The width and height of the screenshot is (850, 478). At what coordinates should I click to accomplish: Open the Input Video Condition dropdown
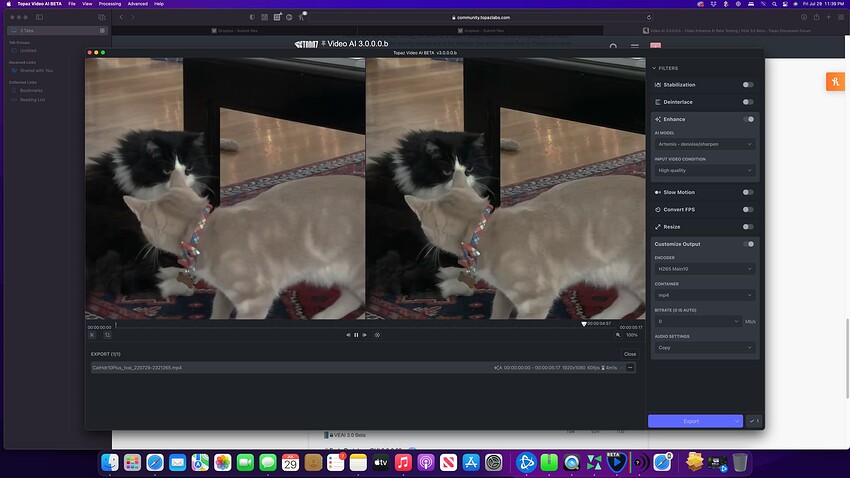point(704,170)
